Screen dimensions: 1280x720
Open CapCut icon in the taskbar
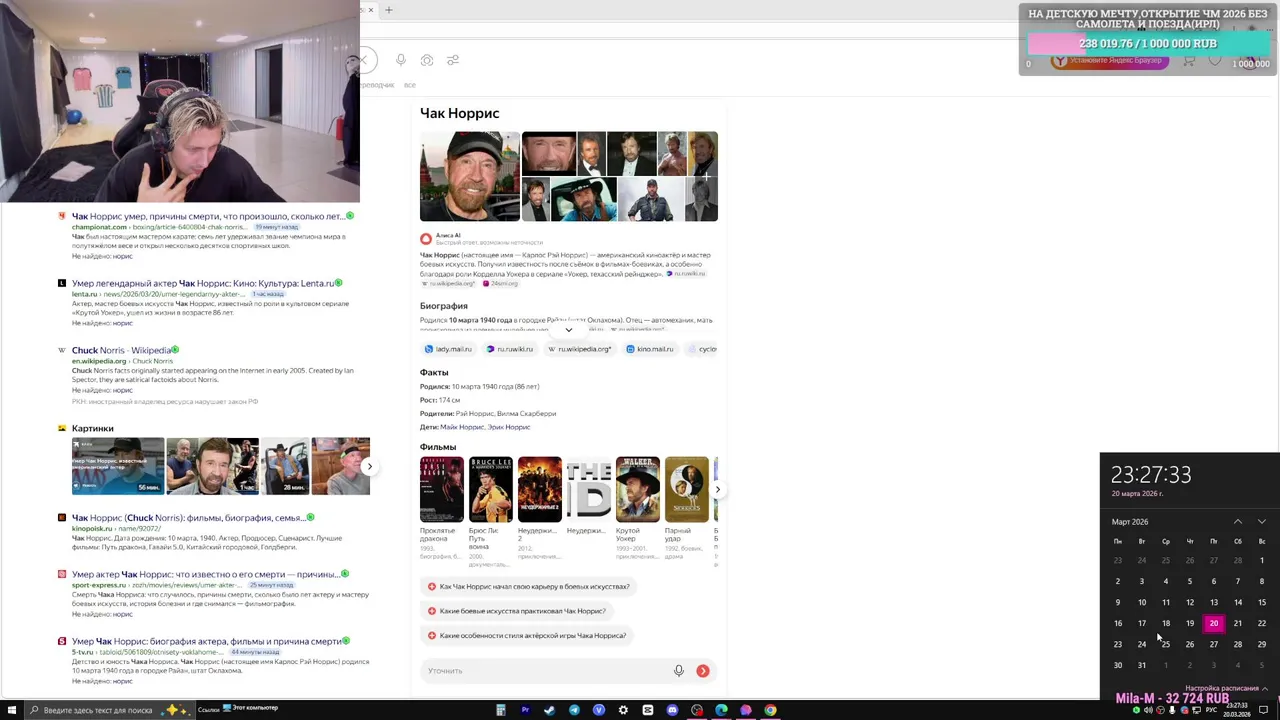click(647, 710)
